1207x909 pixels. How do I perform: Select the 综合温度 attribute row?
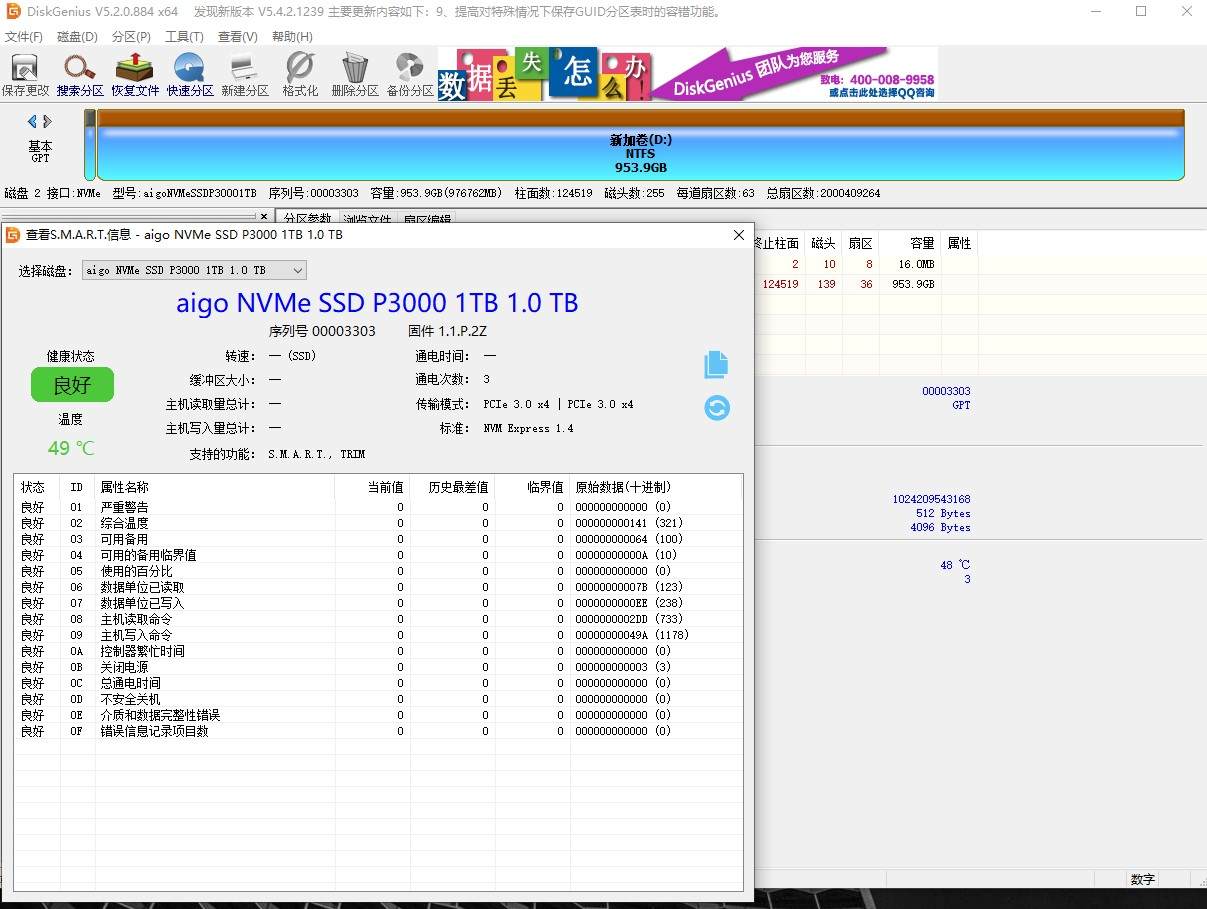pyautogui.click(x=378, y=523)
